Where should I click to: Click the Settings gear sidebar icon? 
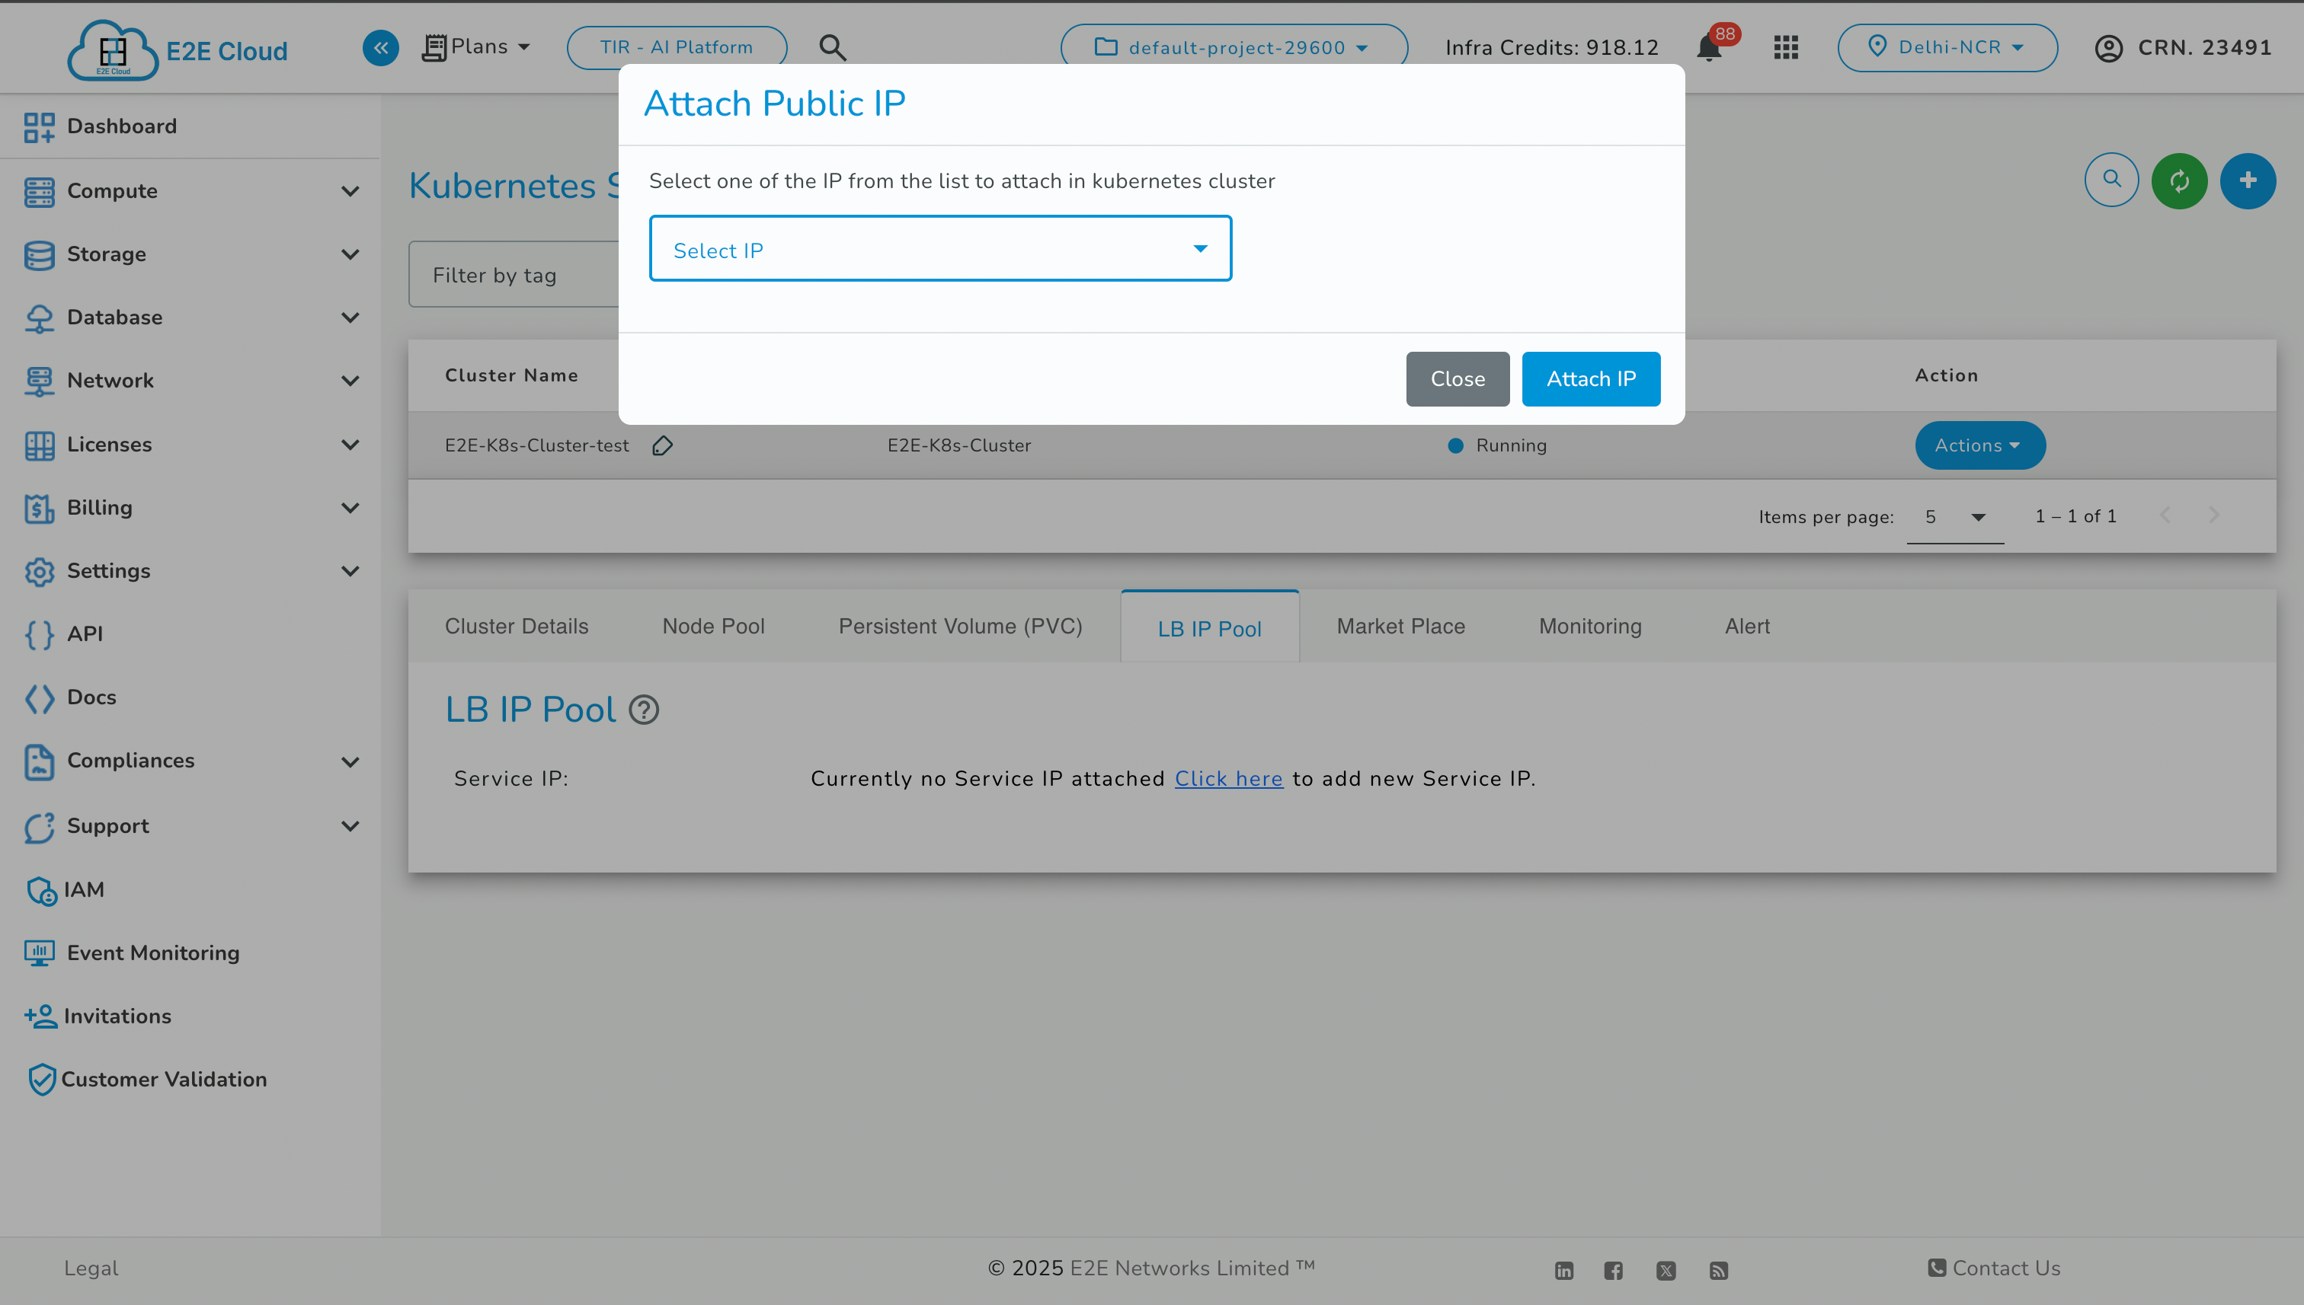pyautogui.click(x=39, y=571)
